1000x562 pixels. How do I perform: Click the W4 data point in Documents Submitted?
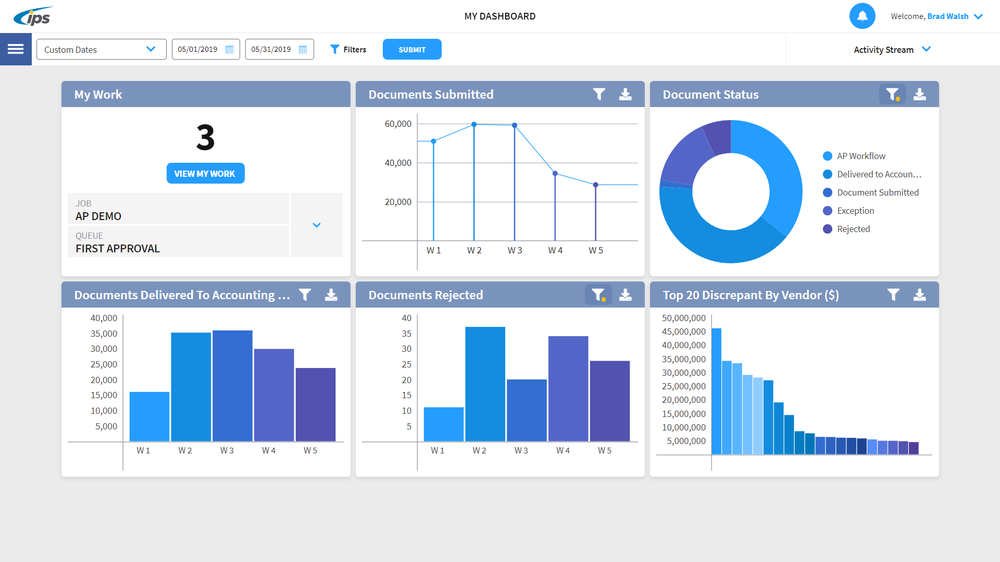tap(555, 174)
